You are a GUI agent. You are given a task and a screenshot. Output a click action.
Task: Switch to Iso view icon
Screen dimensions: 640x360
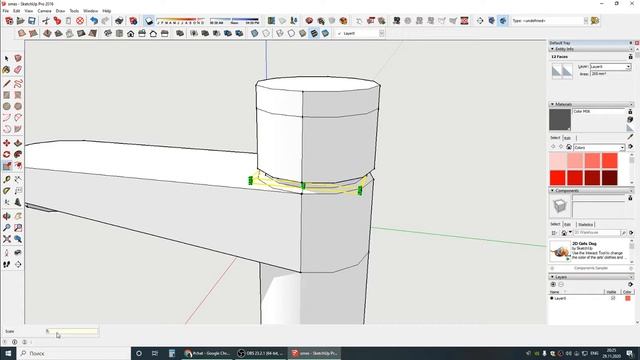pos(108,33)
